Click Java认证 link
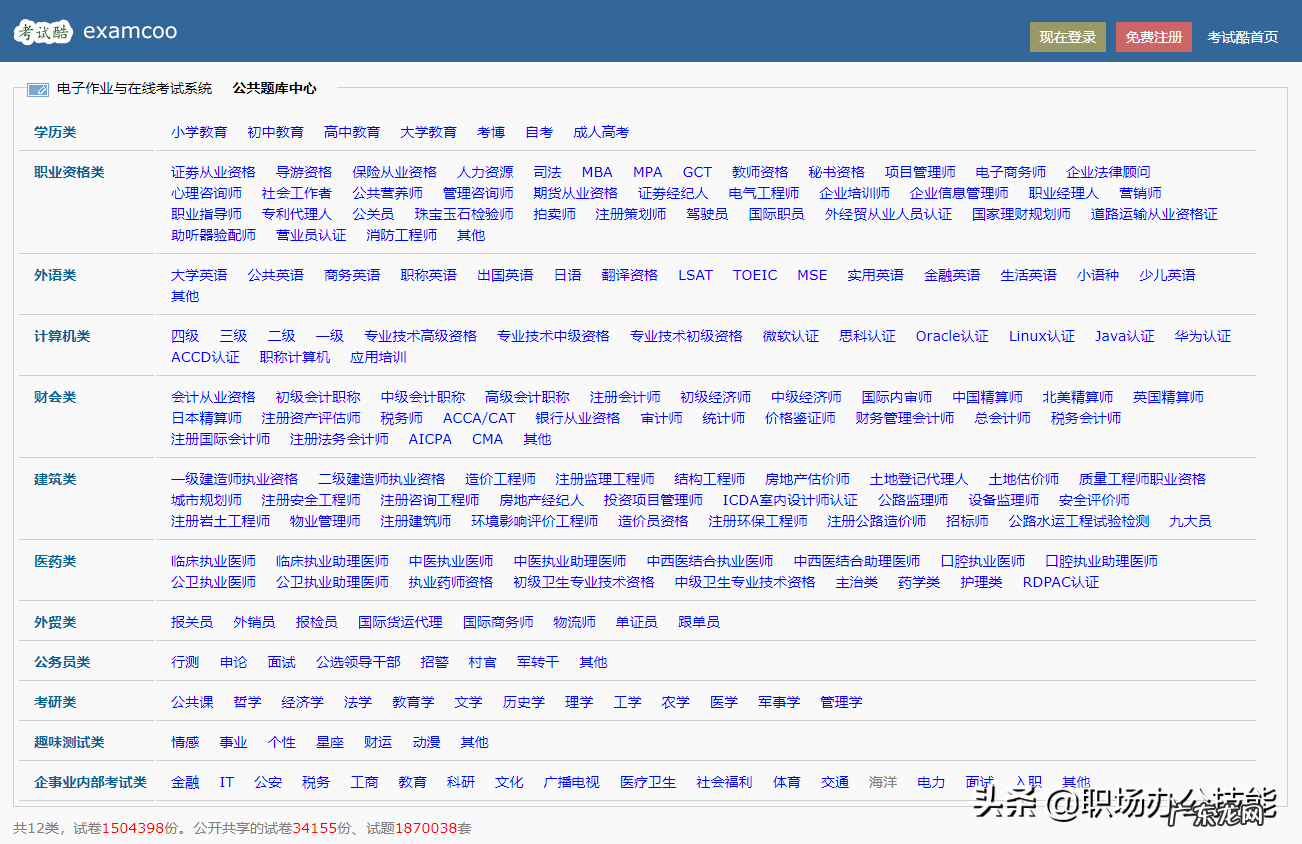 pyautogui.click(x=1125, y=336)
